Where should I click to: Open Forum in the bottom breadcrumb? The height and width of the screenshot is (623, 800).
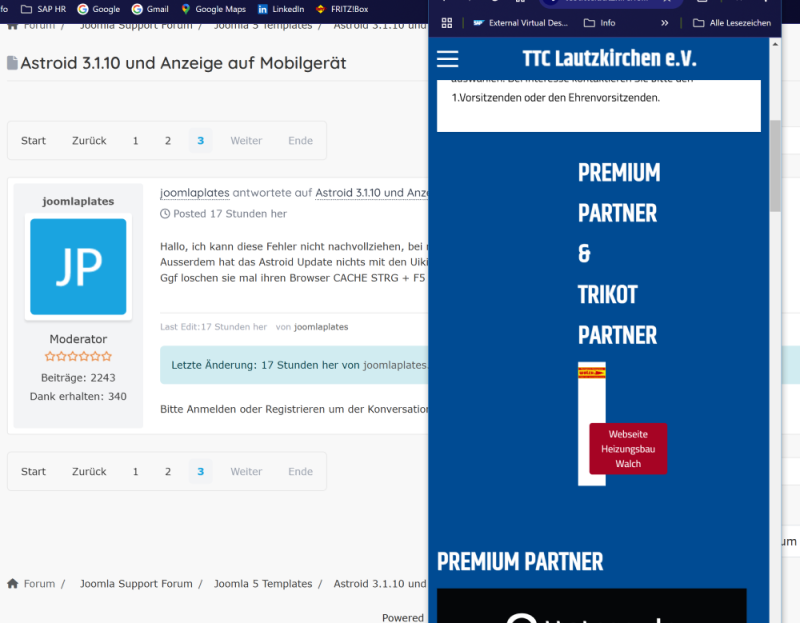coord(39,584)
